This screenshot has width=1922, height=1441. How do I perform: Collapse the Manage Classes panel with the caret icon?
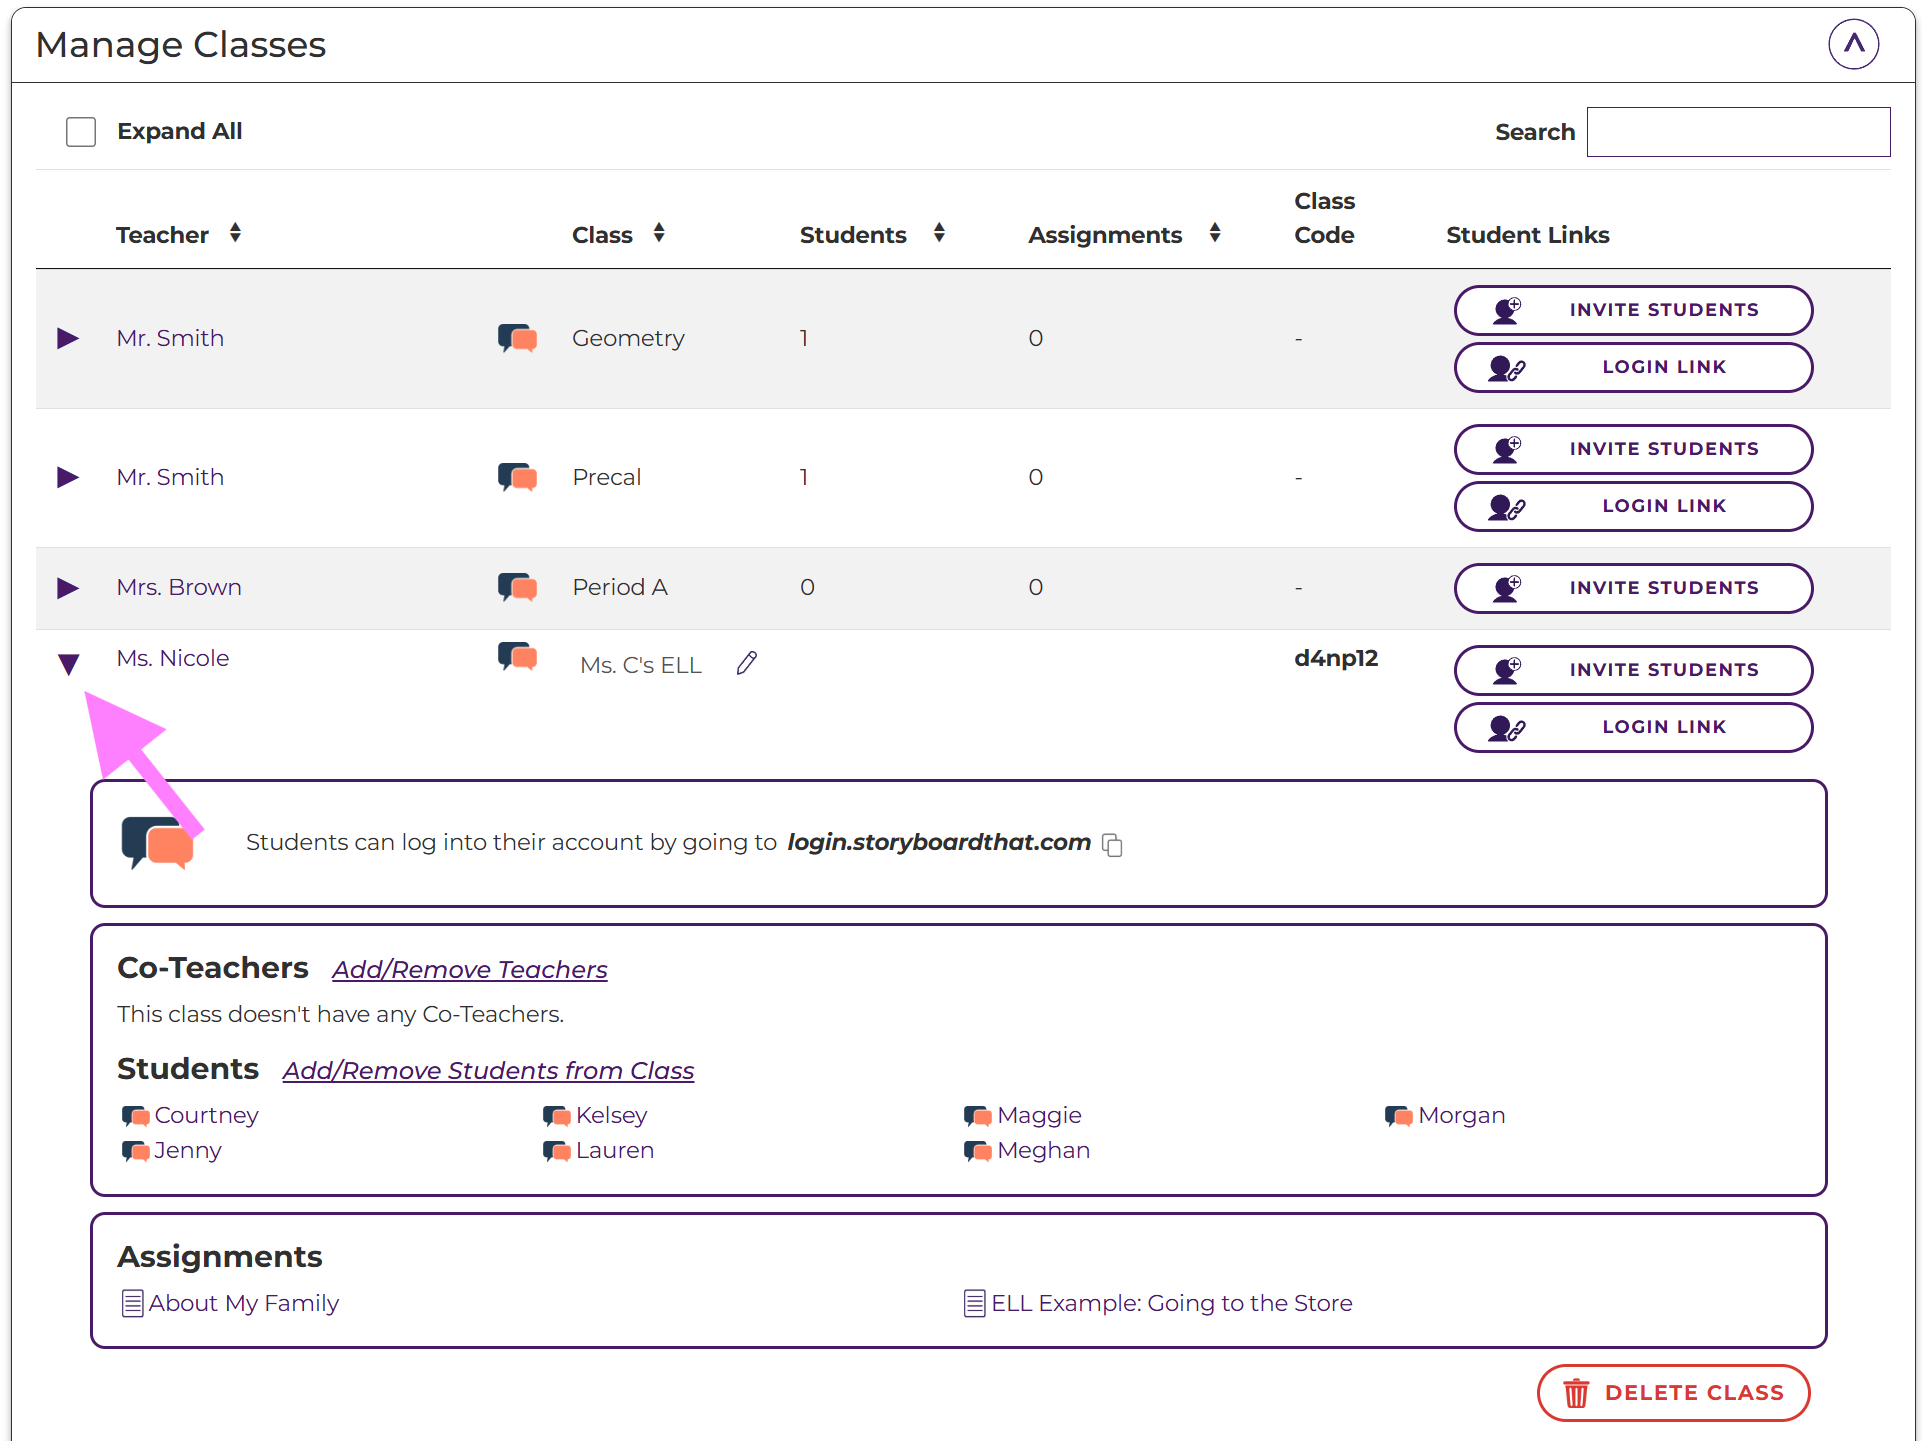pyautogui.click(x=1853, y=44)
